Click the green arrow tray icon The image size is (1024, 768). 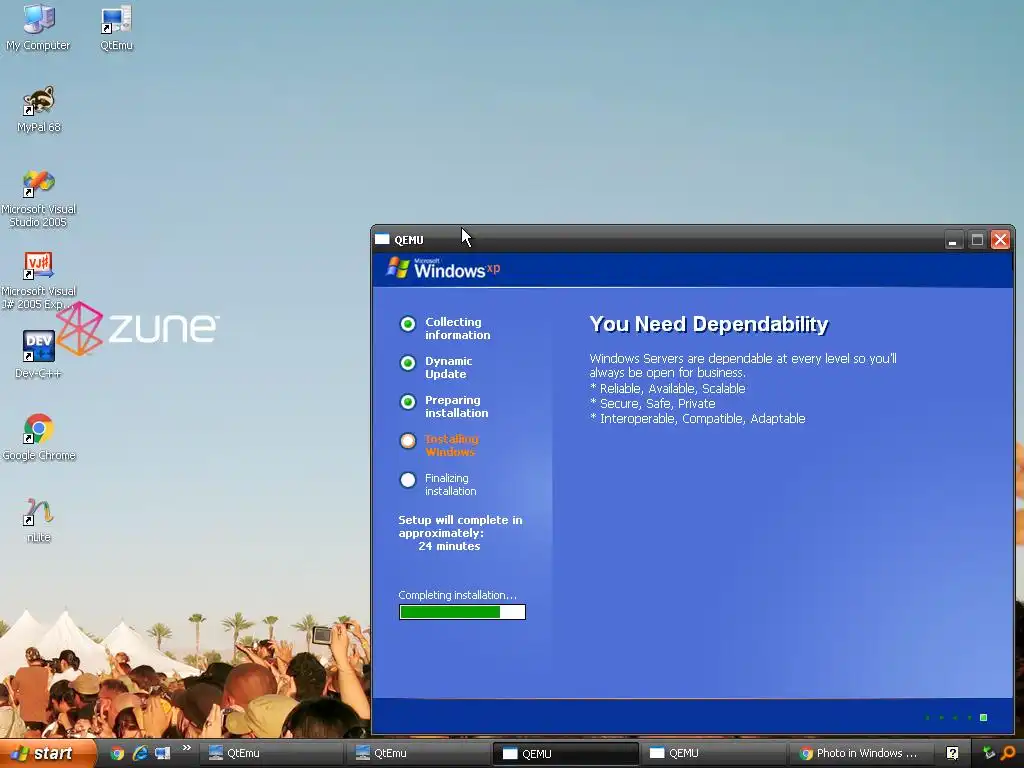[989, 753]
